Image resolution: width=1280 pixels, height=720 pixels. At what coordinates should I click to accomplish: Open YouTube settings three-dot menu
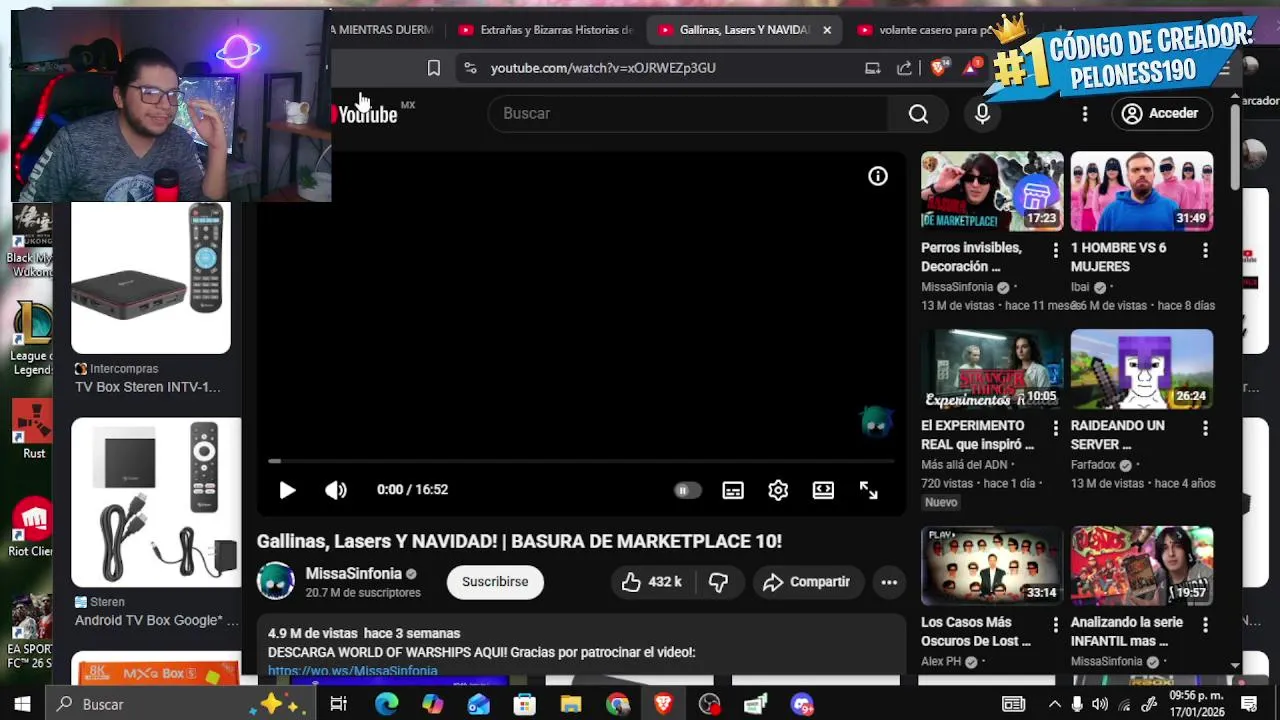tap(1085, 114)
